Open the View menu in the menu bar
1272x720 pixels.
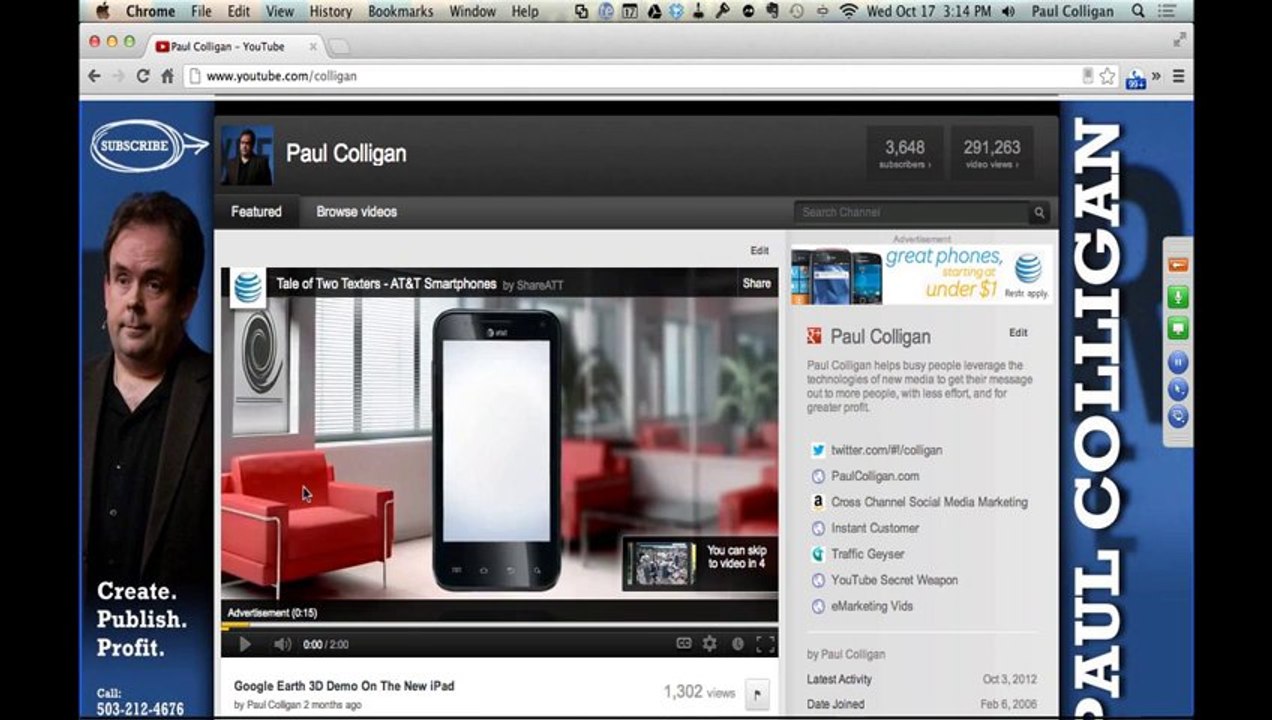pyautogui.click(x=280, y=12)
